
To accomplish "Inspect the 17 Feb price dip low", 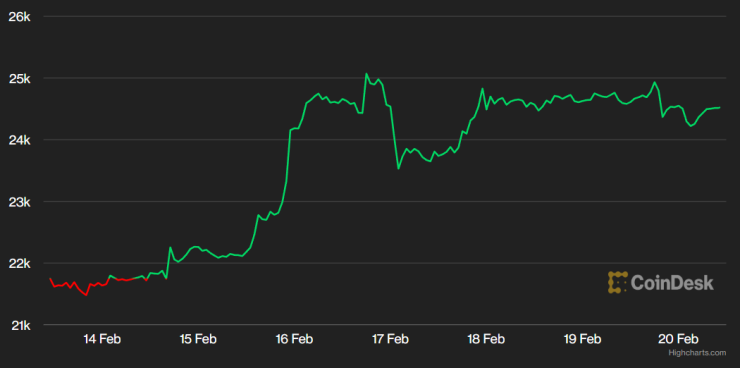I will [x=398, y=168].
